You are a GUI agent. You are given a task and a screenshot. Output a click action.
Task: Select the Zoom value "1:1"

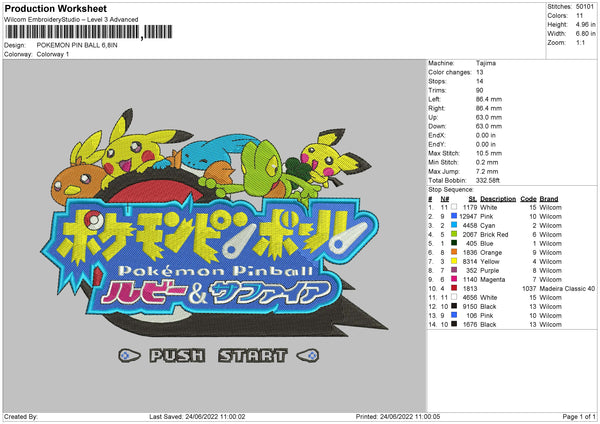tap(580, 42)
